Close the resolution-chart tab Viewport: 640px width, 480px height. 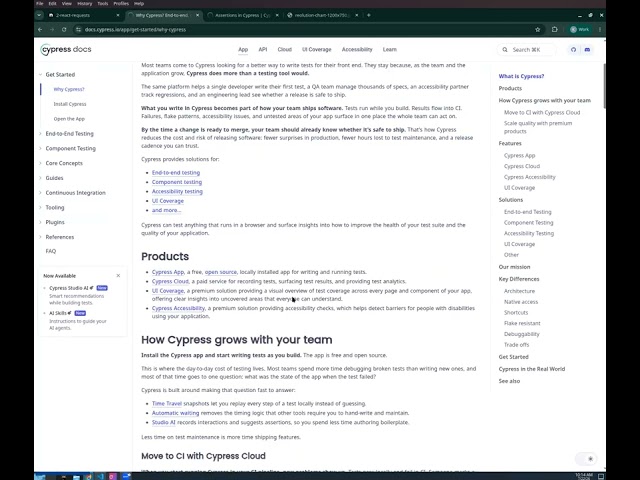357,15
